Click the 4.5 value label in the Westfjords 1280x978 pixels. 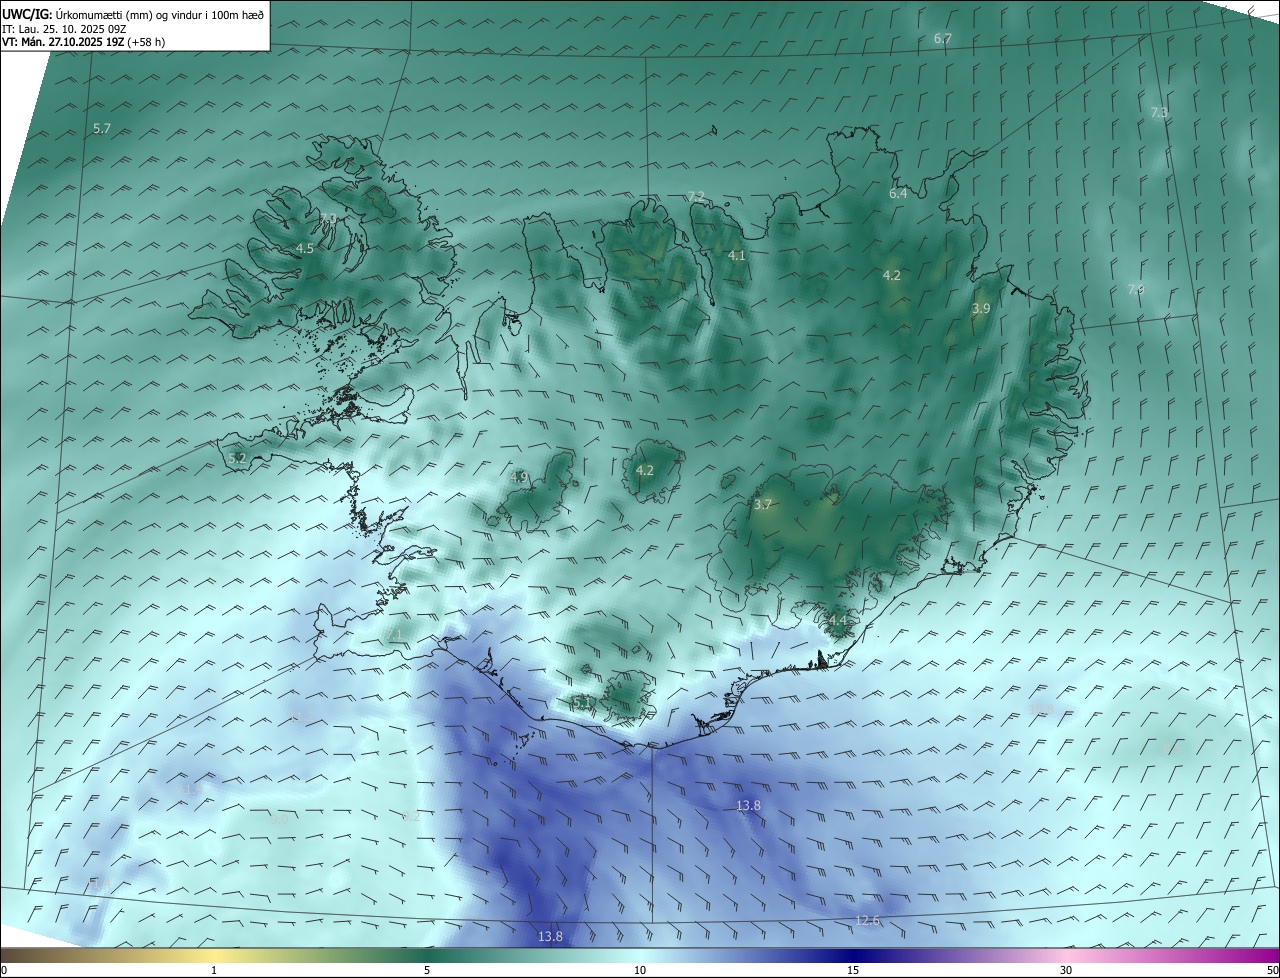[304, 248]
